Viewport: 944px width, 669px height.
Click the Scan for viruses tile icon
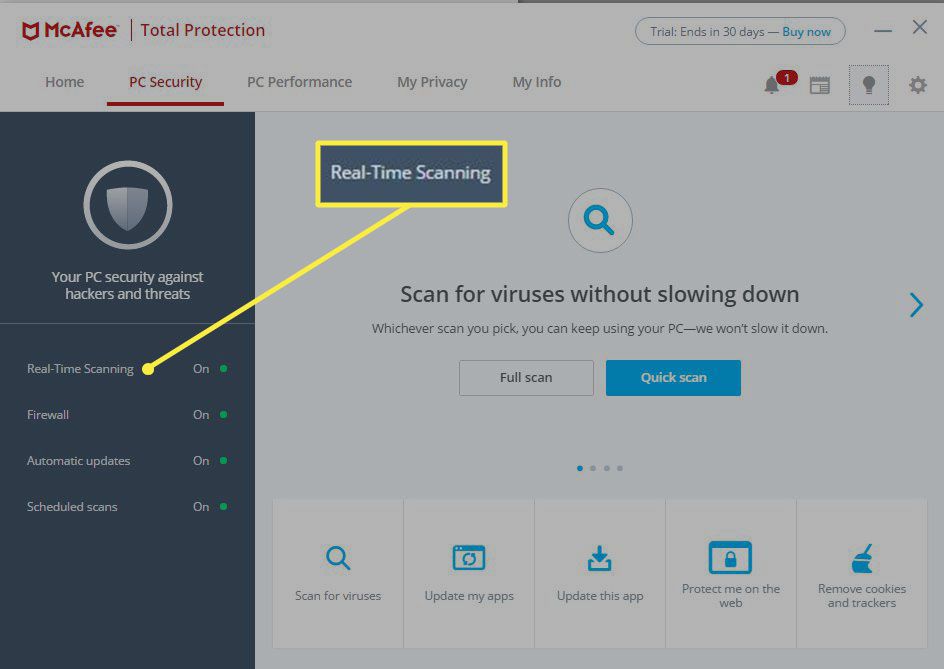[338, 558]
